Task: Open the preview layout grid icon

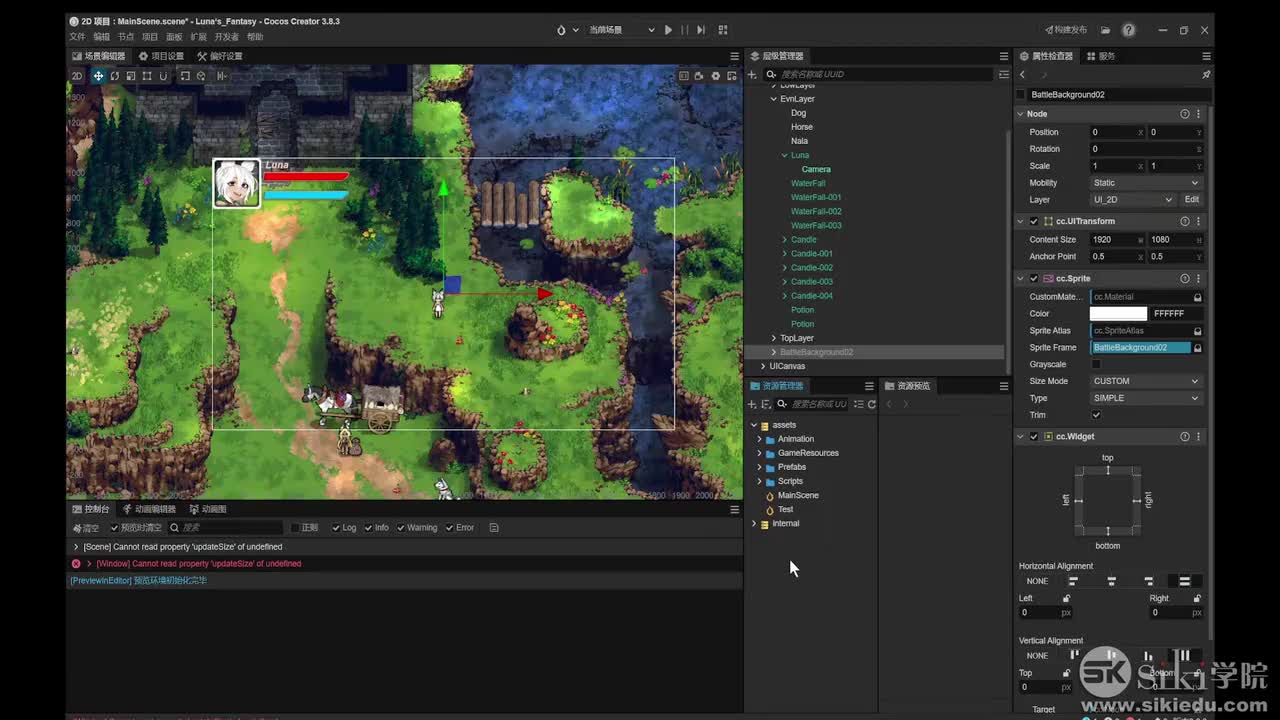Action: (x=723, y=30)
